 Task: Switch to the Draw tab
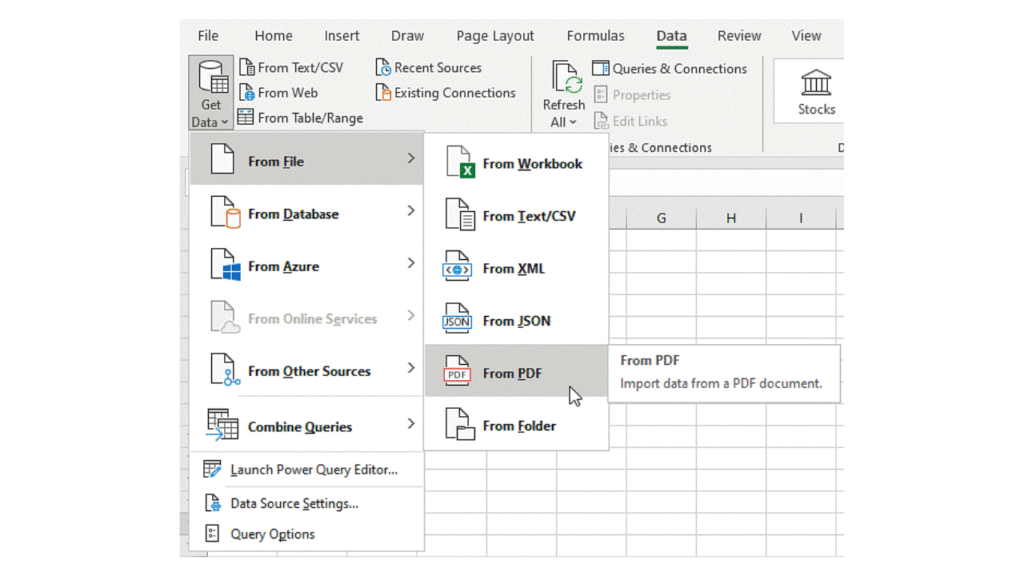[408, 36]
